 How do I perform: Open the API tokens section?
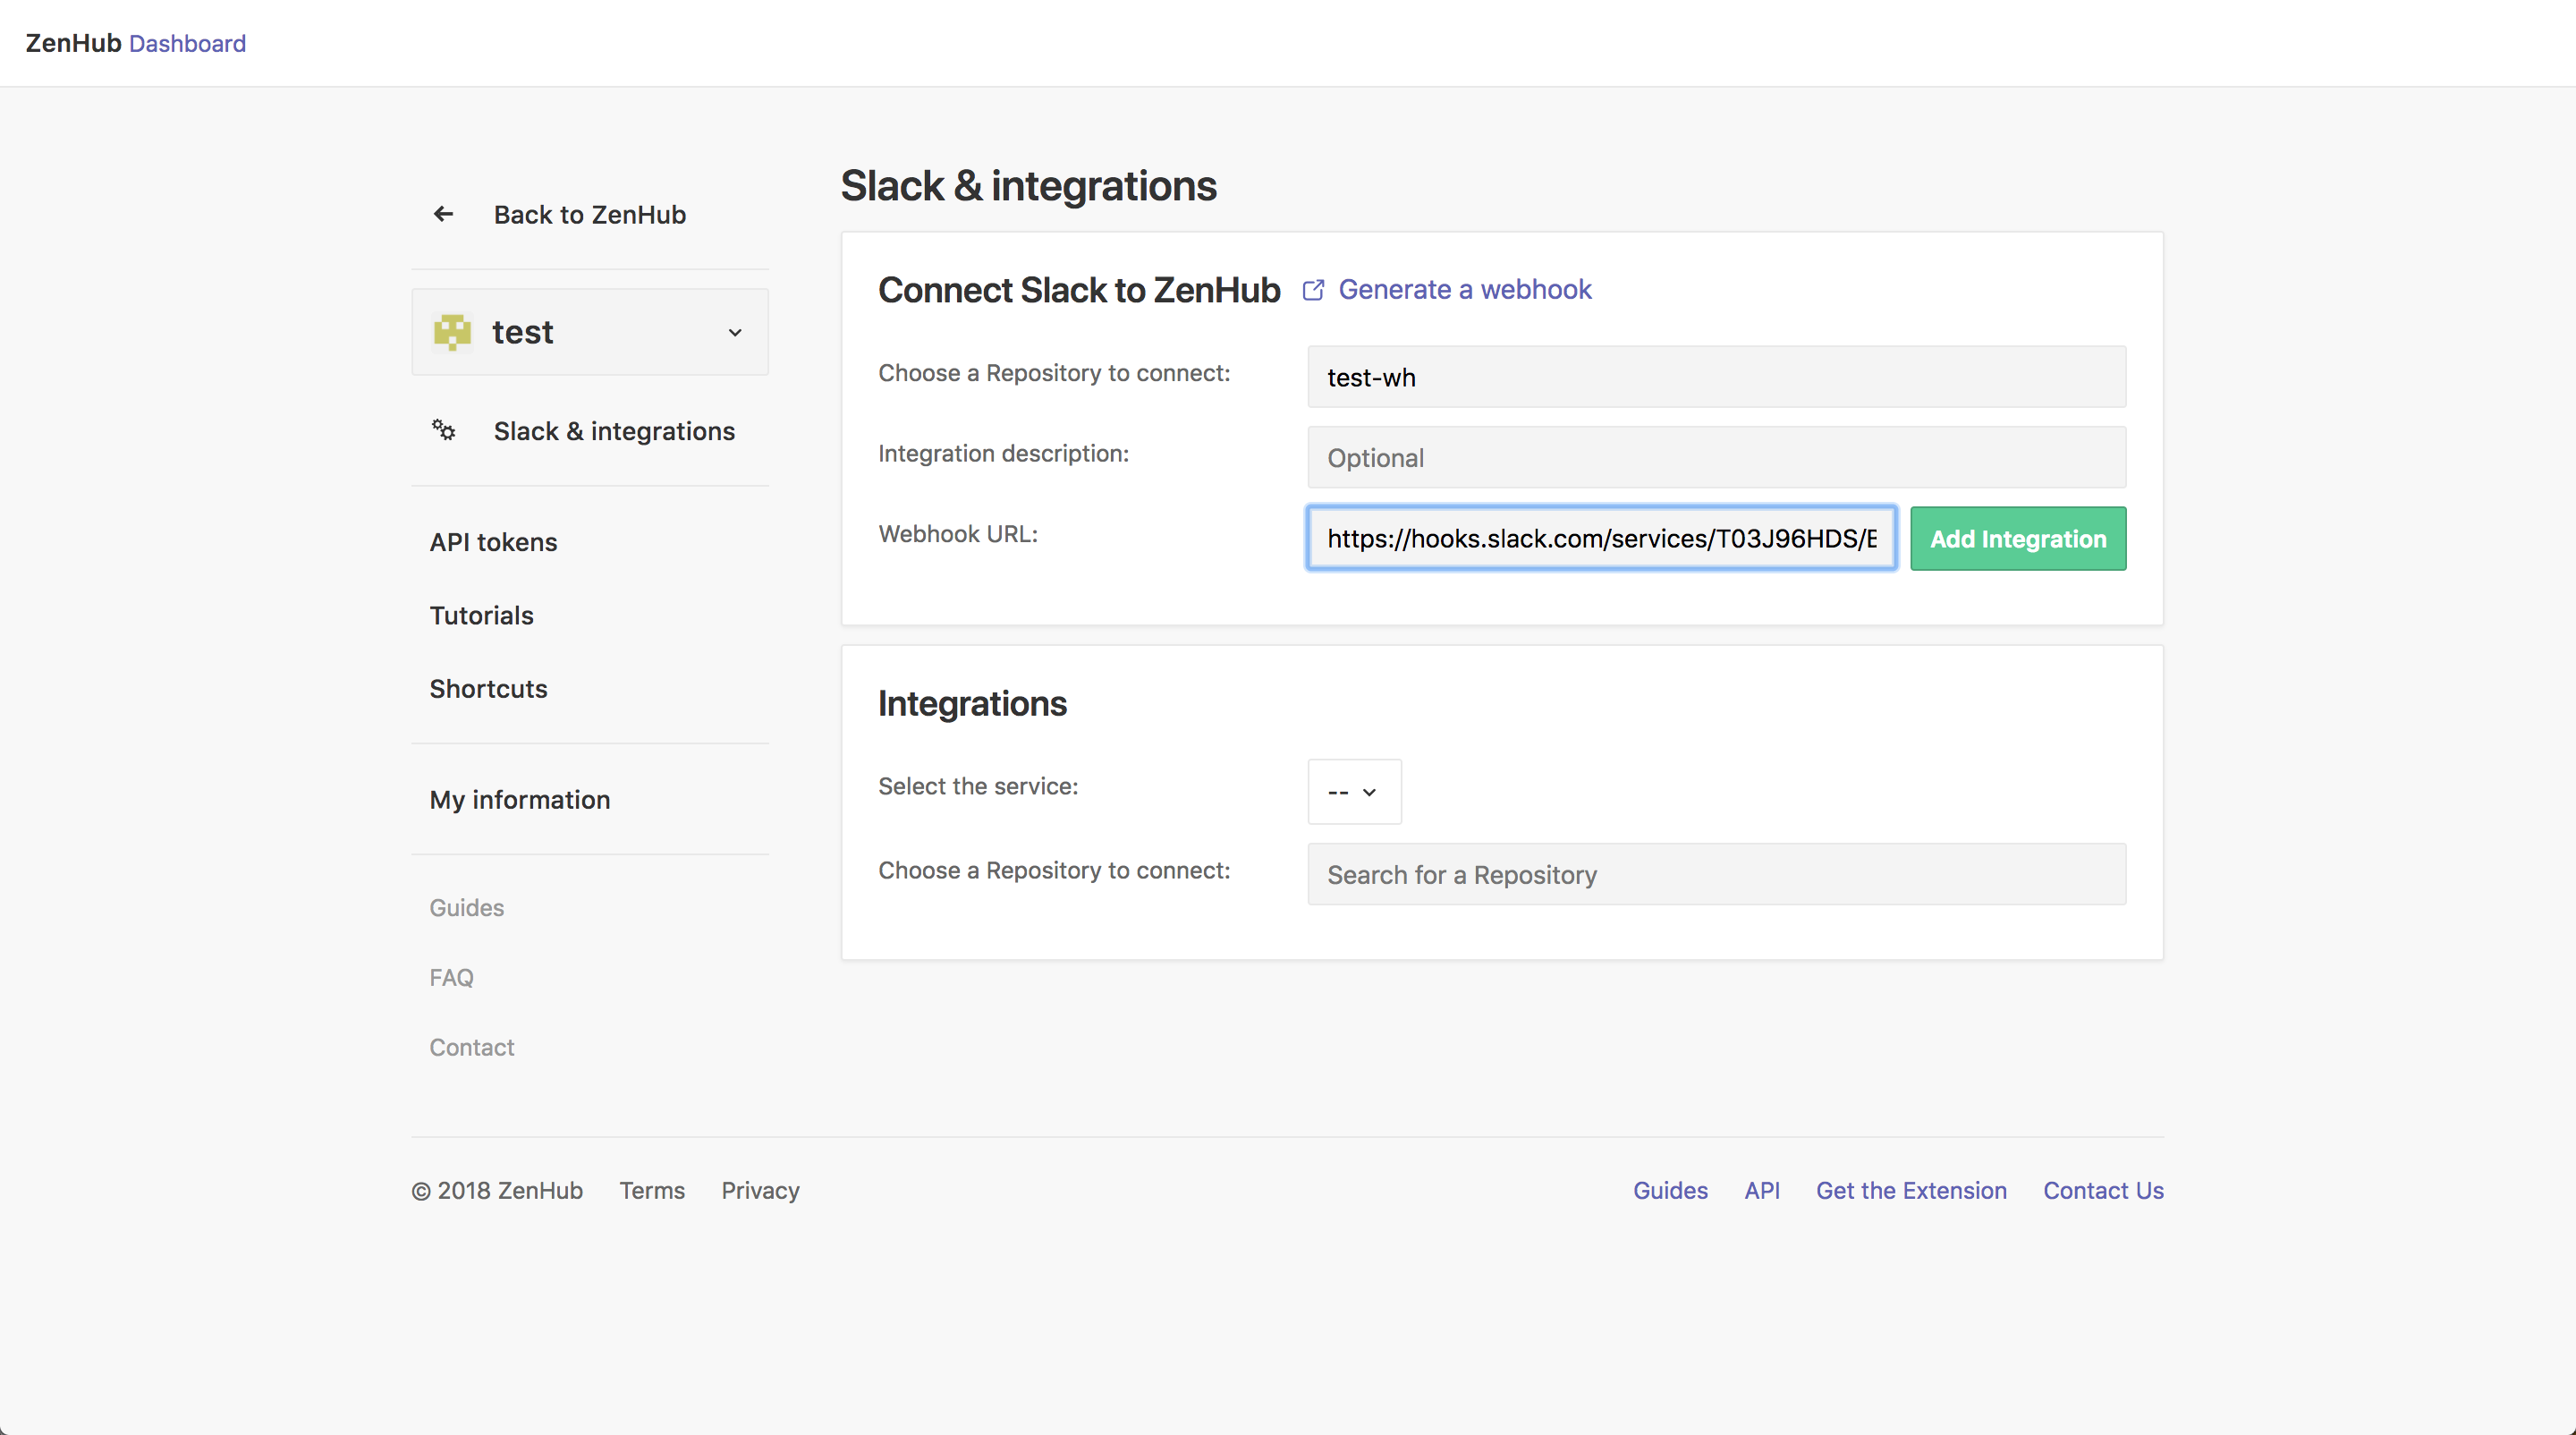point(493,542)
